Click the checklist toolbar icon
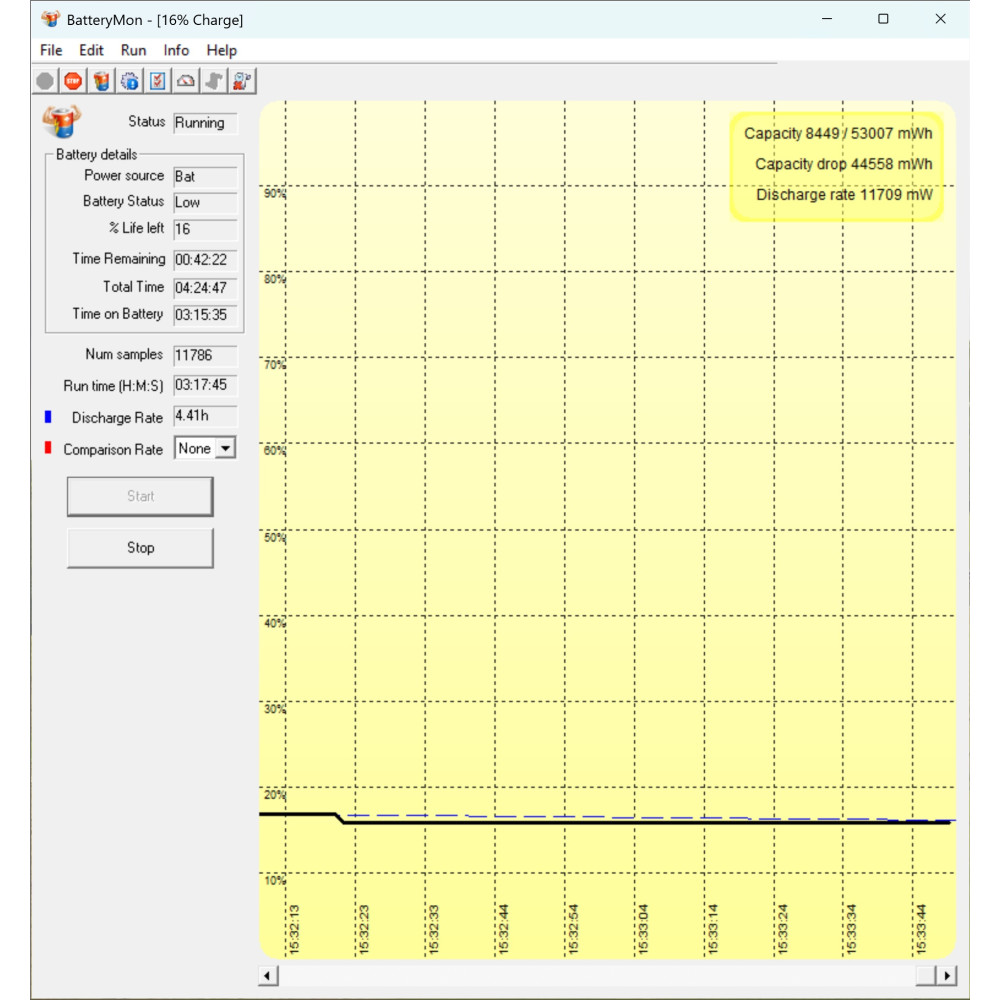The width and height of the screenshot is (1000, 1000). point(157,81)
